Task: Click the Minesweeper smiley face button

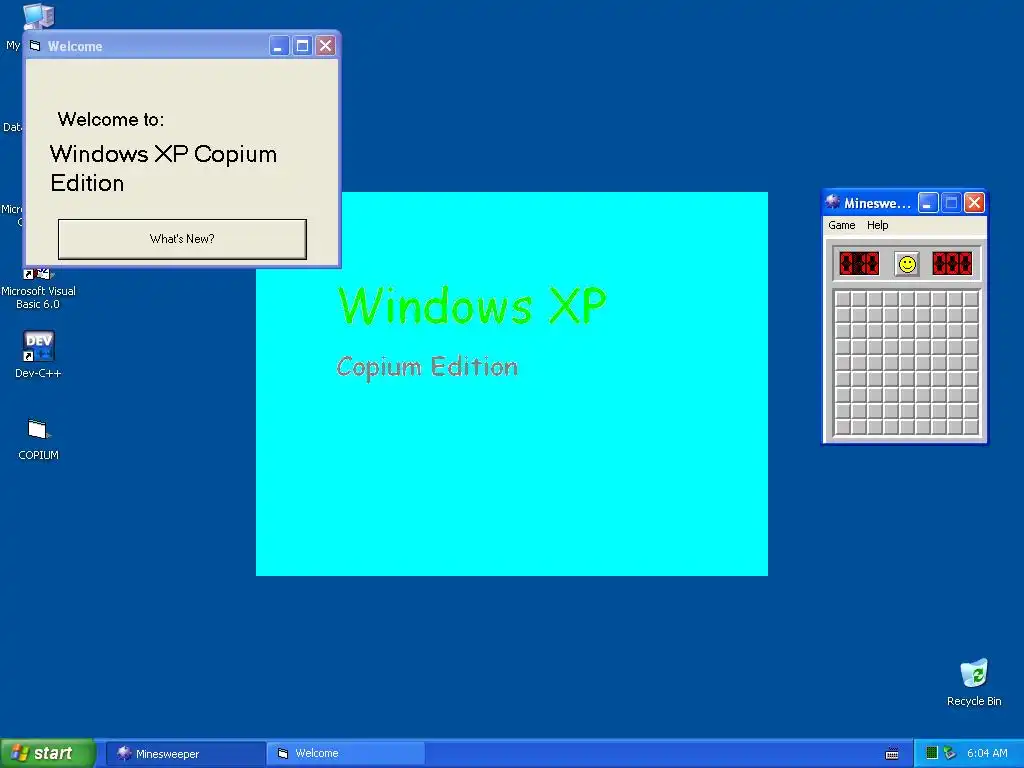Action: [906, 264]
